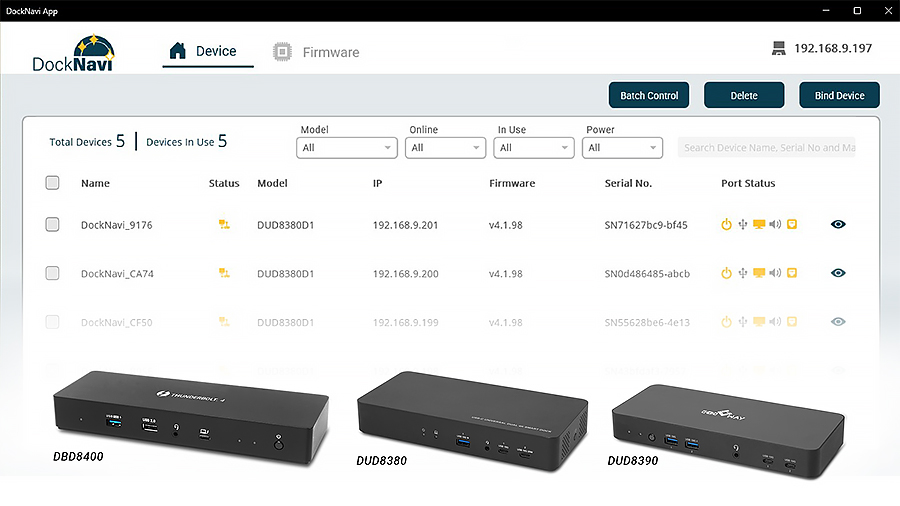Click the power icon for DockNavi_CA74
Image resolution: width=900 pixels, height=506 pixels.
[727, 273]
